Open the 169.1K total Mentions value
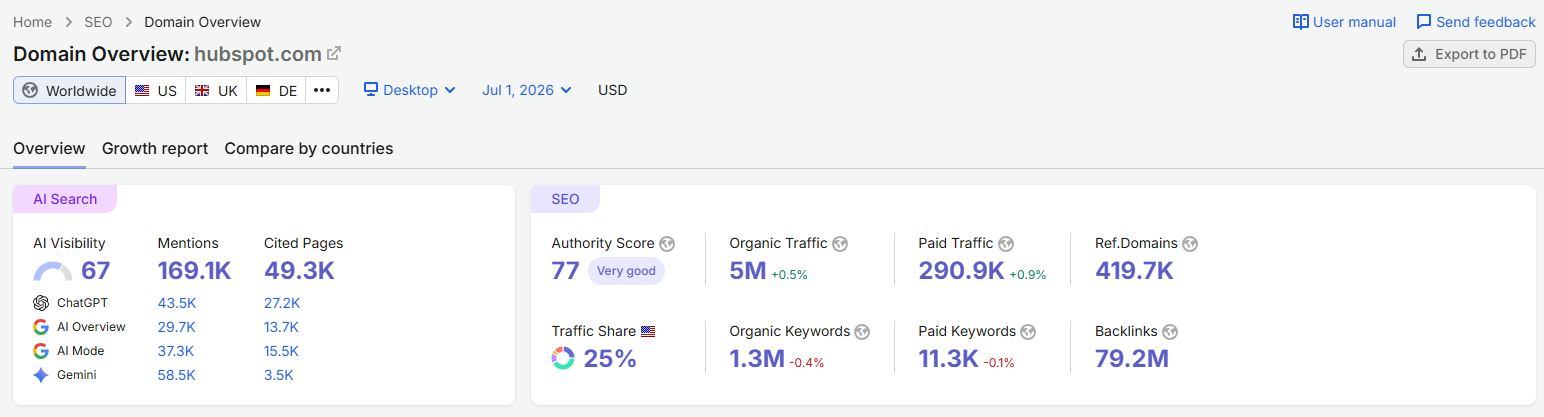The height and width of the screenshot is (417, 1544). click(194, 271)
